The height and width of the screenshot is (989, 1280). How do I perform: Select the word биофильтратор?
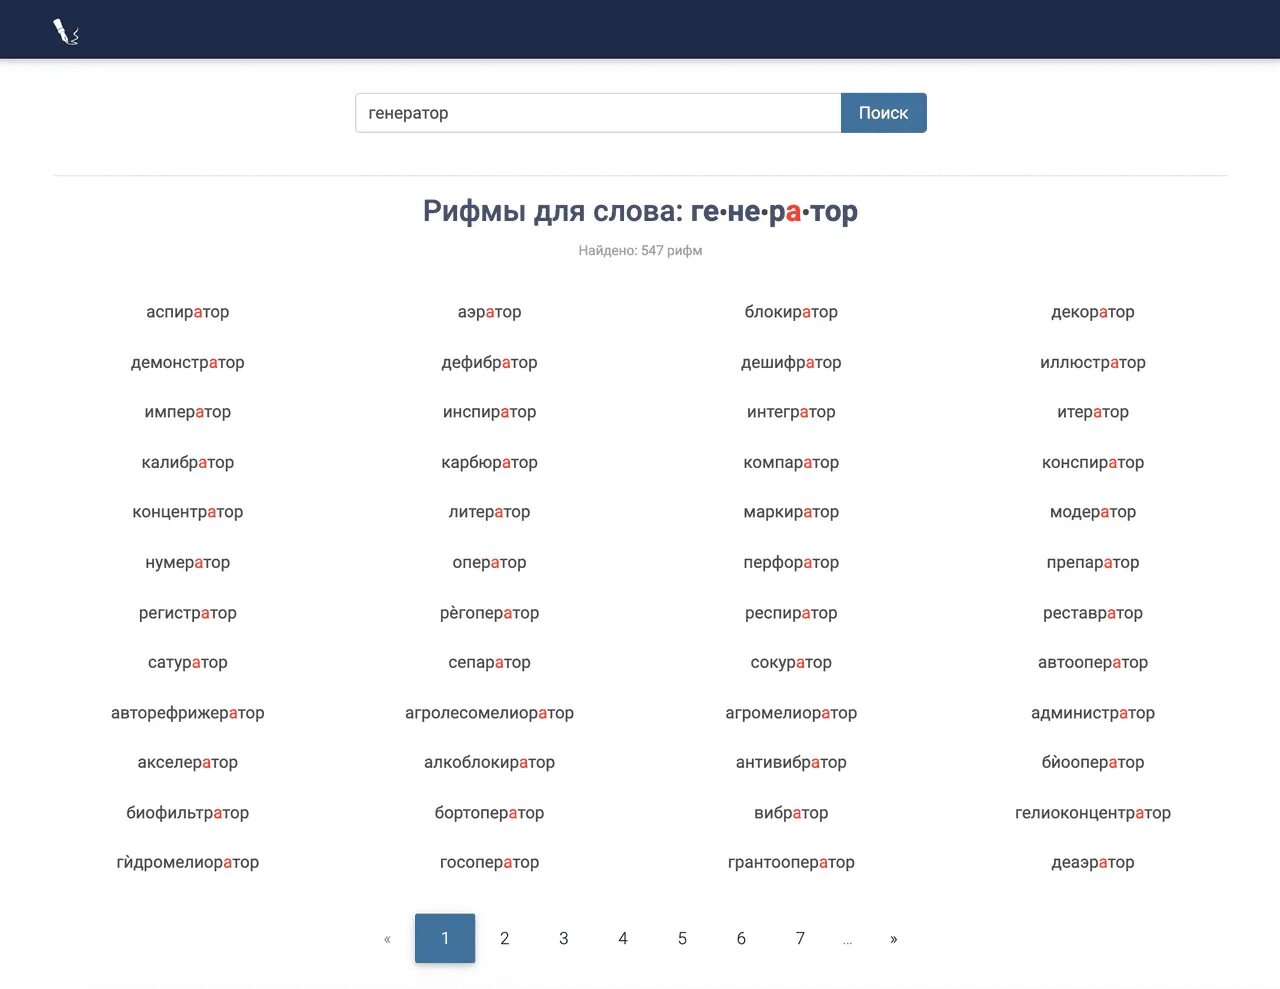tap(188, 813)
